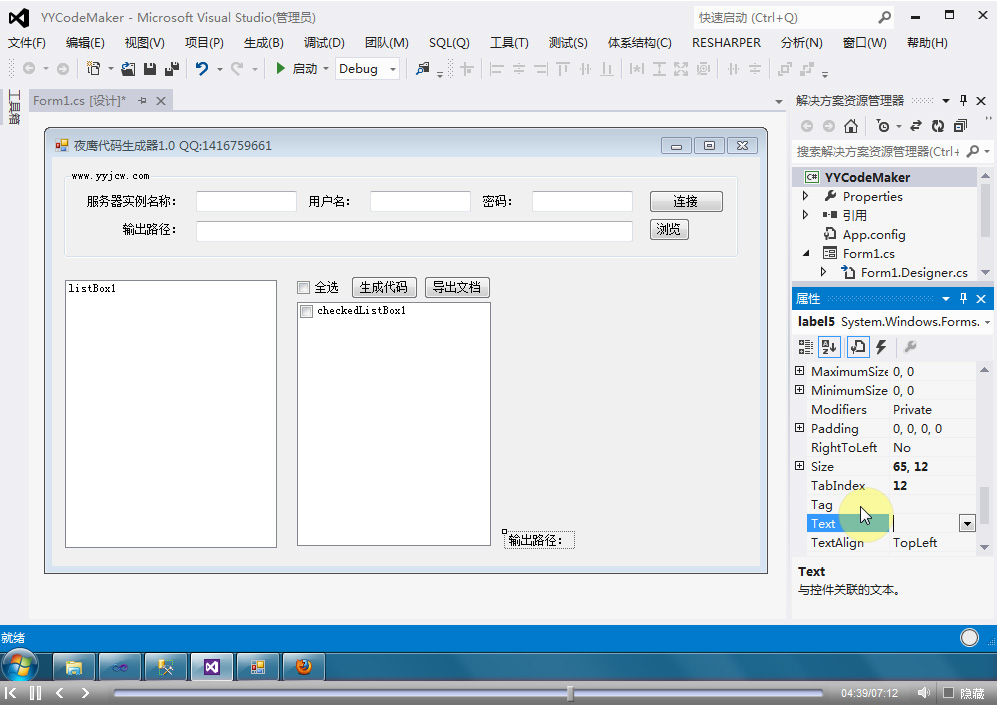
Task: Pin the Properties panel
Action: tap(963, 298)
